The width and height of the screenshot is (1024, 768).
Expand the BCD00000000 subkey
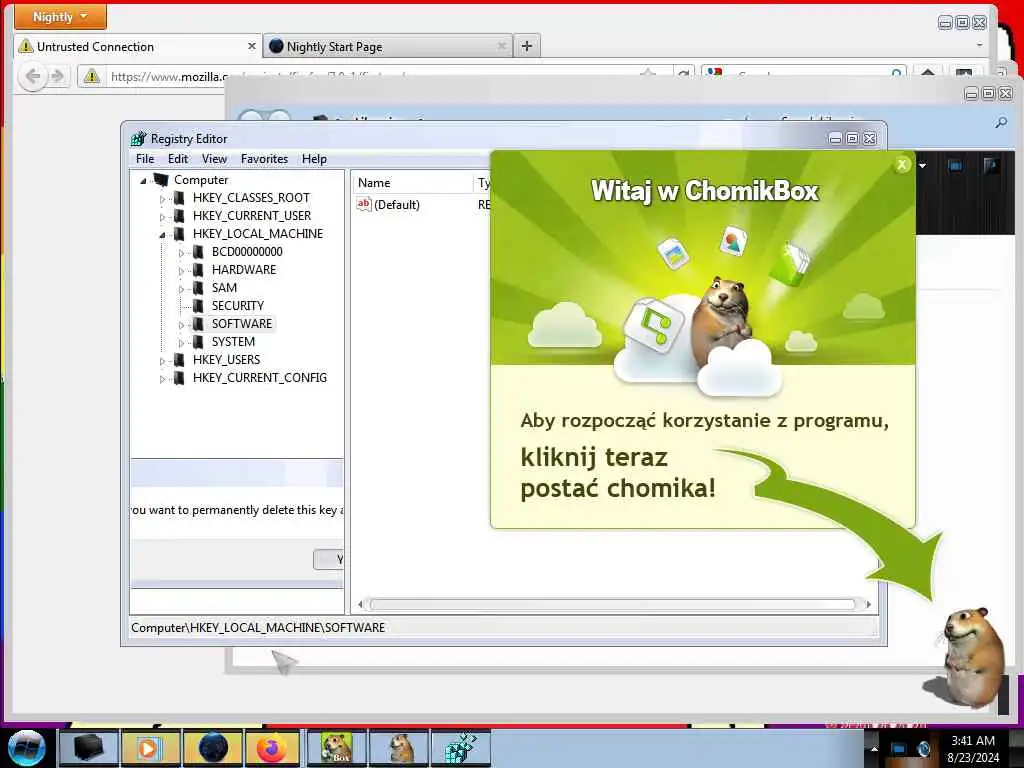(182, 253)
